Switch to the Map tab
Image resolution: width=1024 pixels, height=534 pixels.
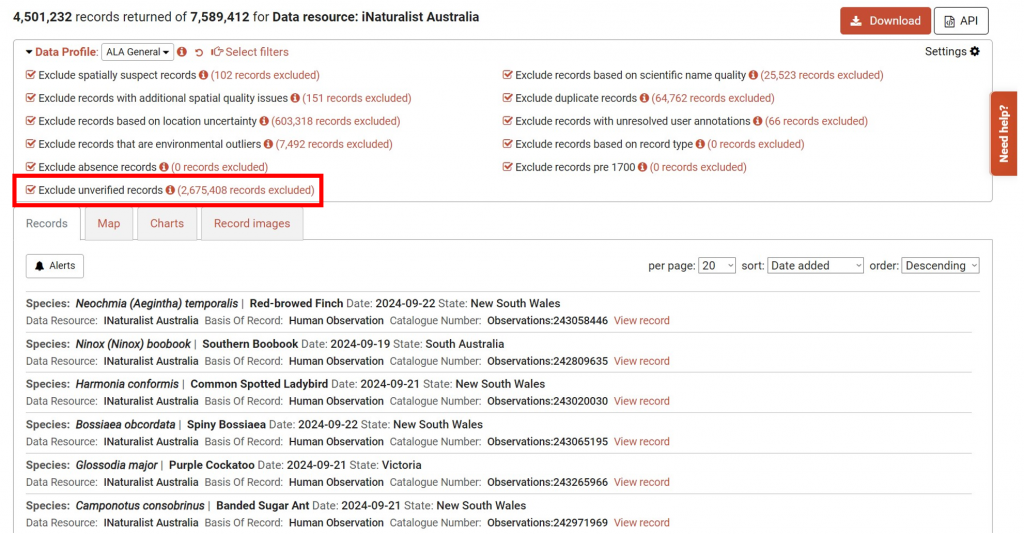109,224
